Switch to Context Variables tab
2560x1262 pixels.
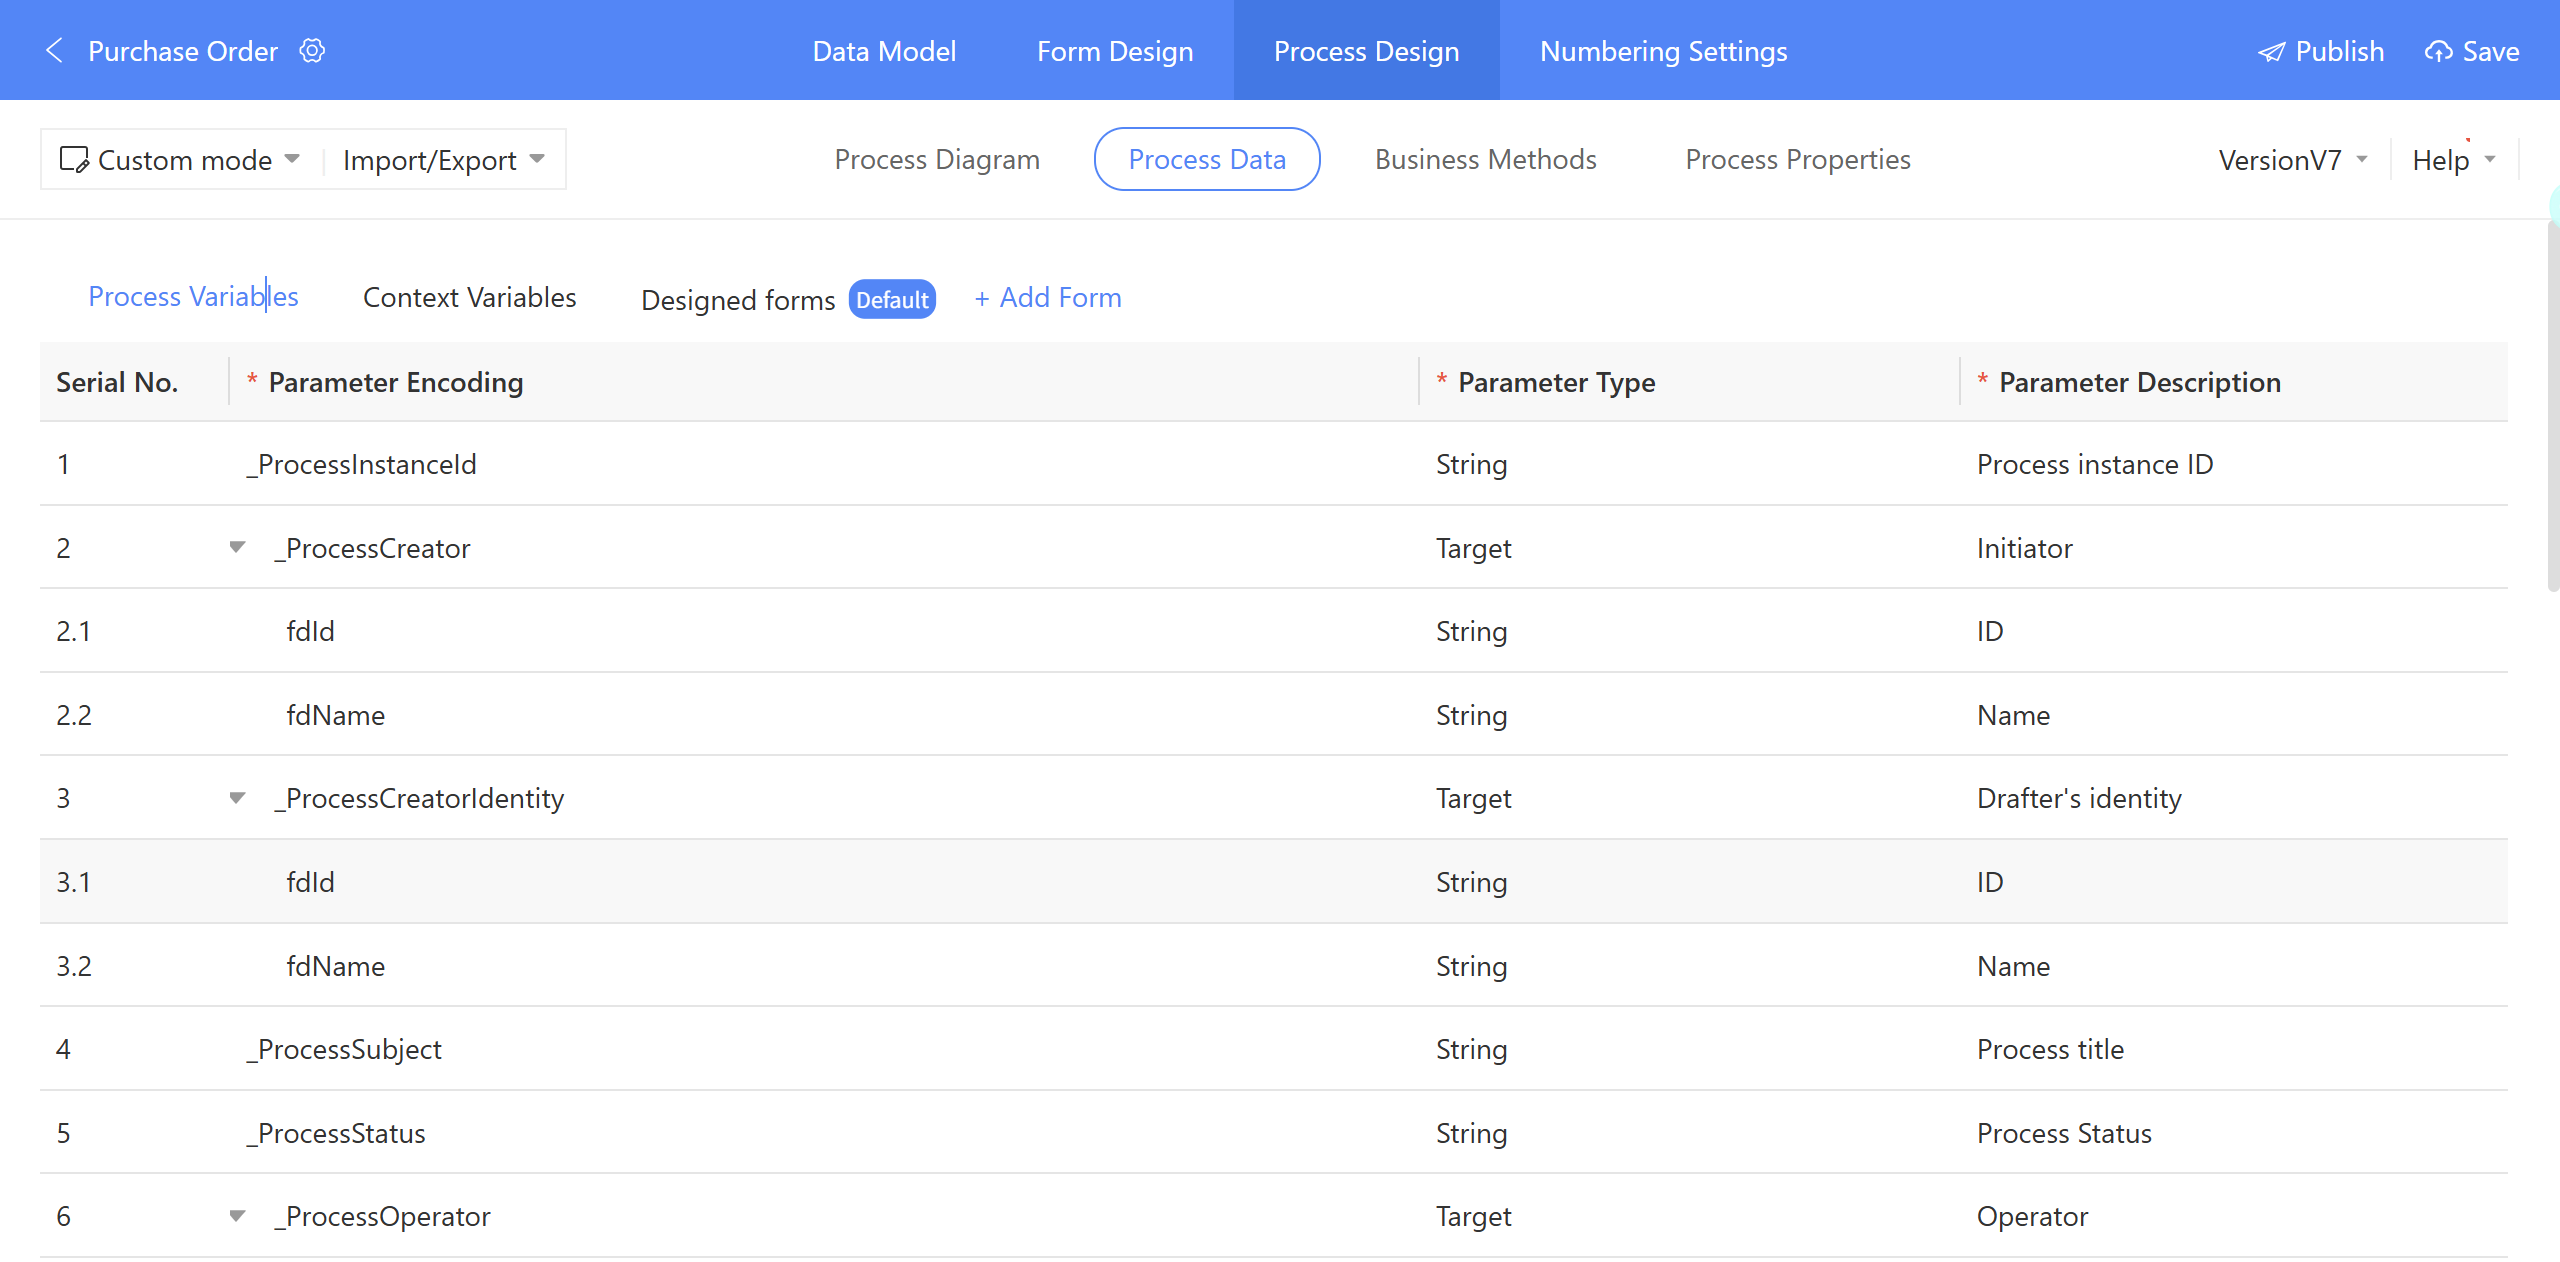point(469,298)
